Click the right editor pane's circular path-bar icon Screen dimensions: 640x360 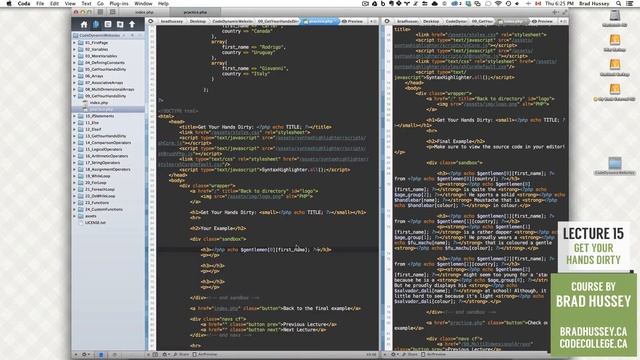tap(387, 21)
